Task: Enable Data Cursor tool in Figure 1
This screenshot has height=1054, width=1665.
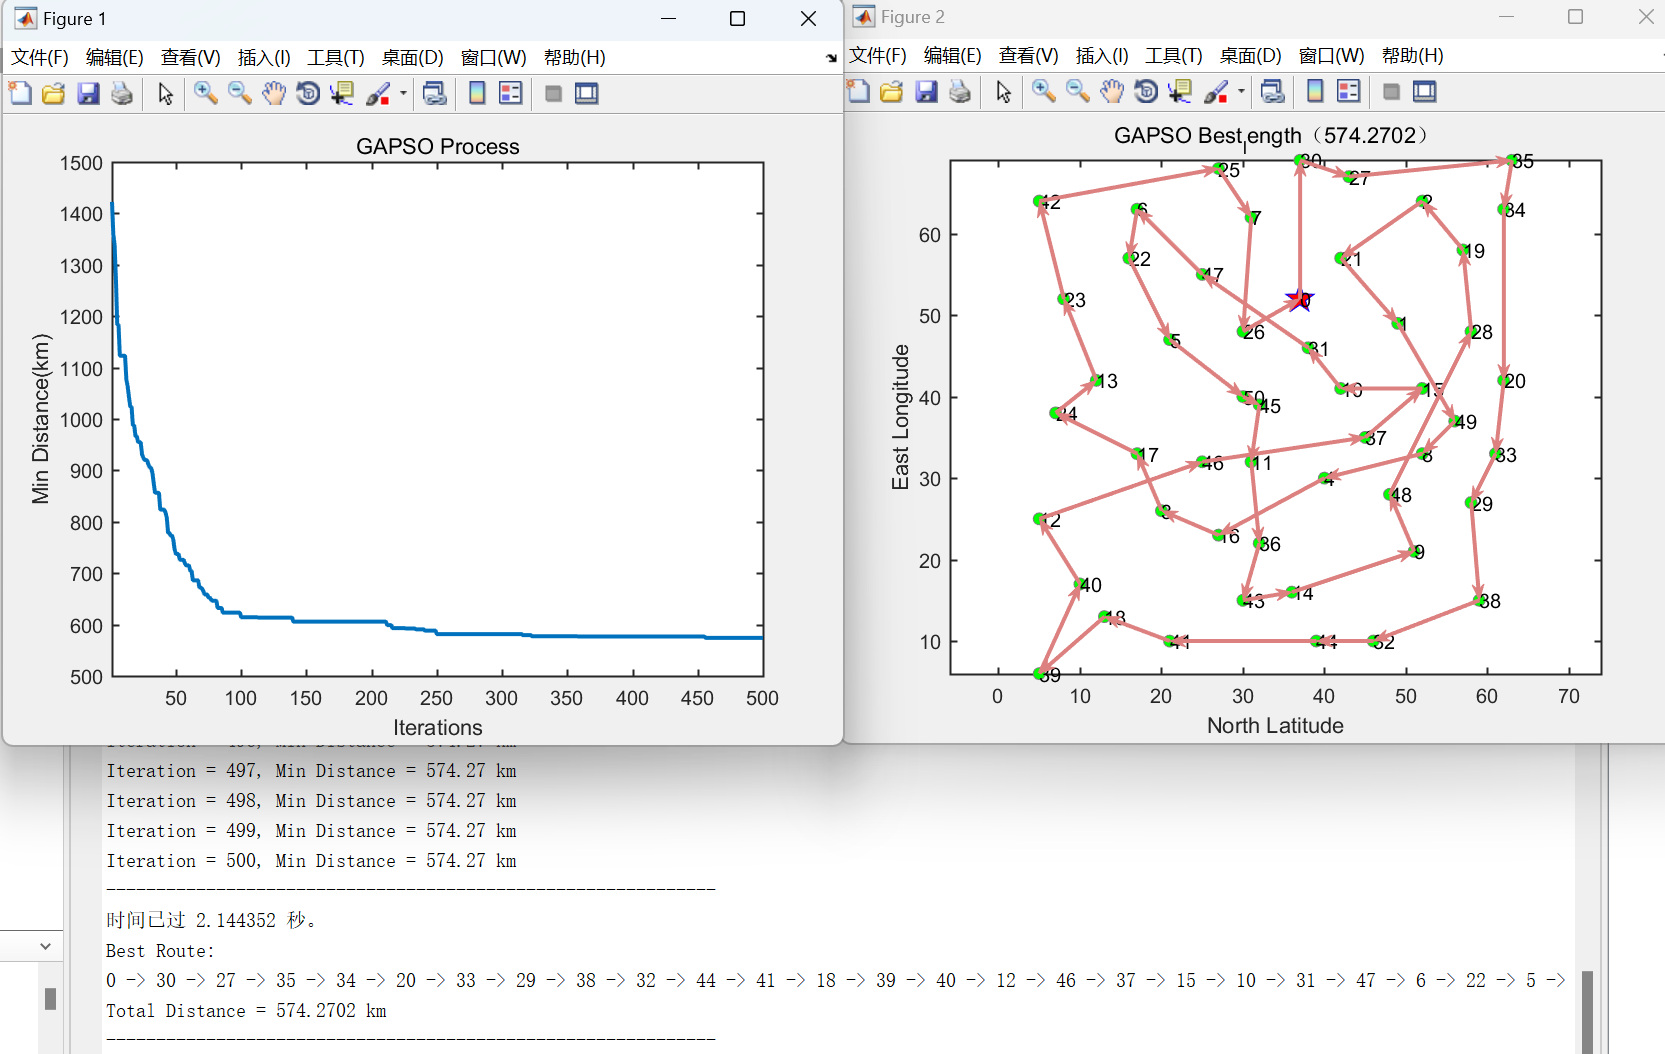Action: [x=342, y=94]
